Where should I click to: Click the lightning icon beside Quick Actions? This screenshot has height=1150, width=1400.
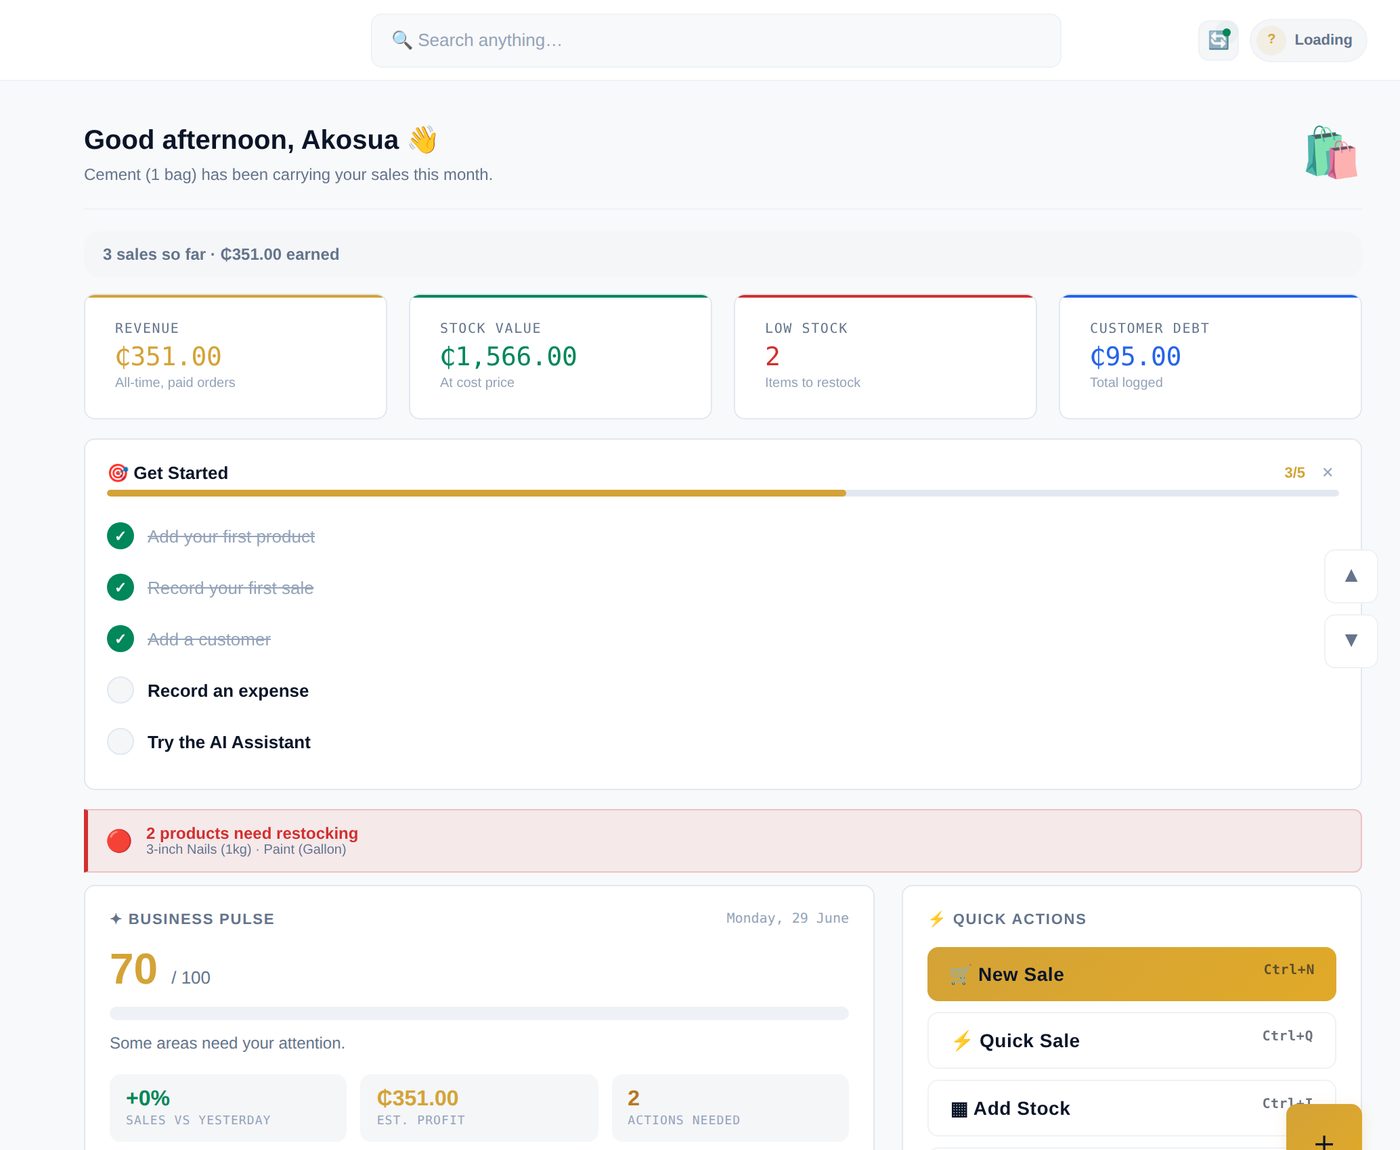coord(937,919)
